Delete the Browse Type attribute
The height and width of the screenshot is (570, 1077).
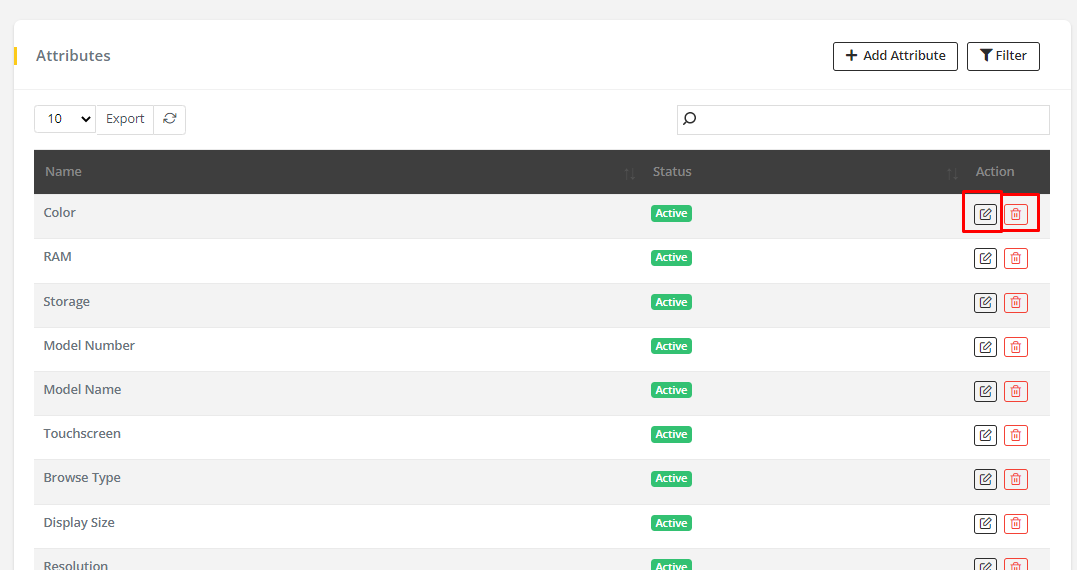(1015, 479)
